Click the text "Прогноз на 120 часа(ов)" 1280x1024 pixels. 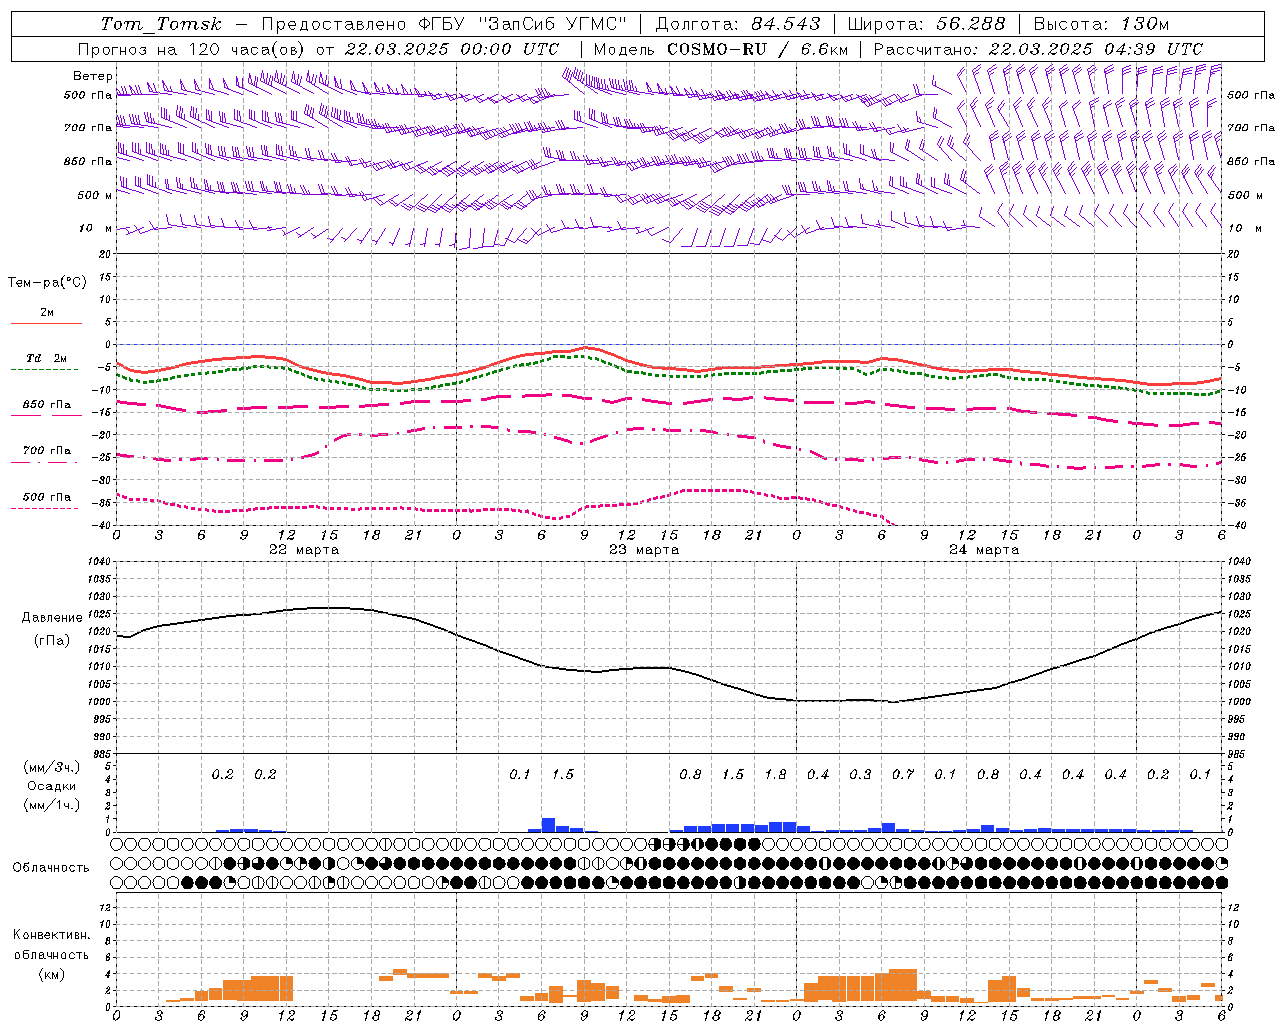192,49
